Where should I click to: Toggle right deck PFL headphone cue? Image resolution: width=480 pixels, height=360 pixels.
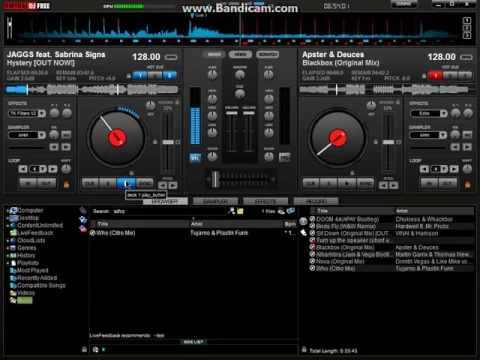tap(284, 158)
